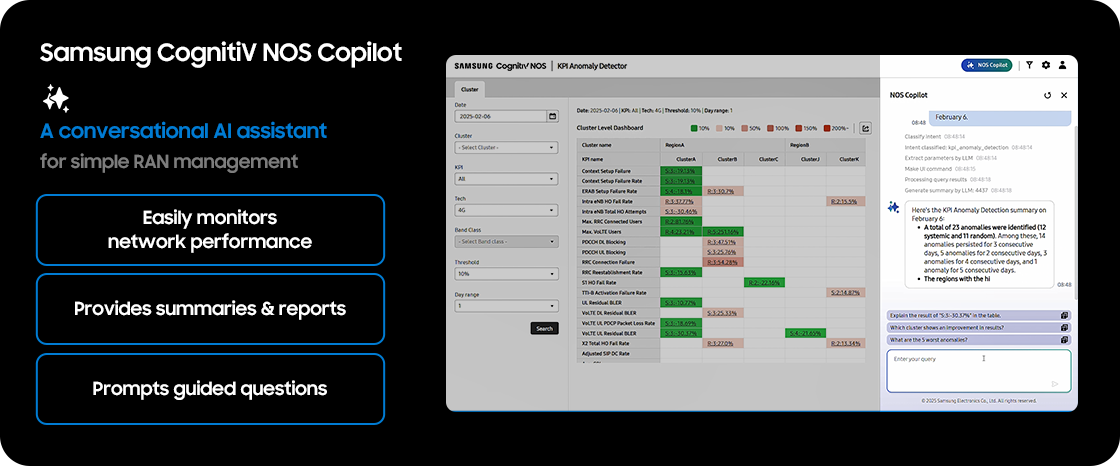Open the Threshold dropdown showing 10%
The width and height of the screenshot is (1120, 466).
click(x=506, y=274)
